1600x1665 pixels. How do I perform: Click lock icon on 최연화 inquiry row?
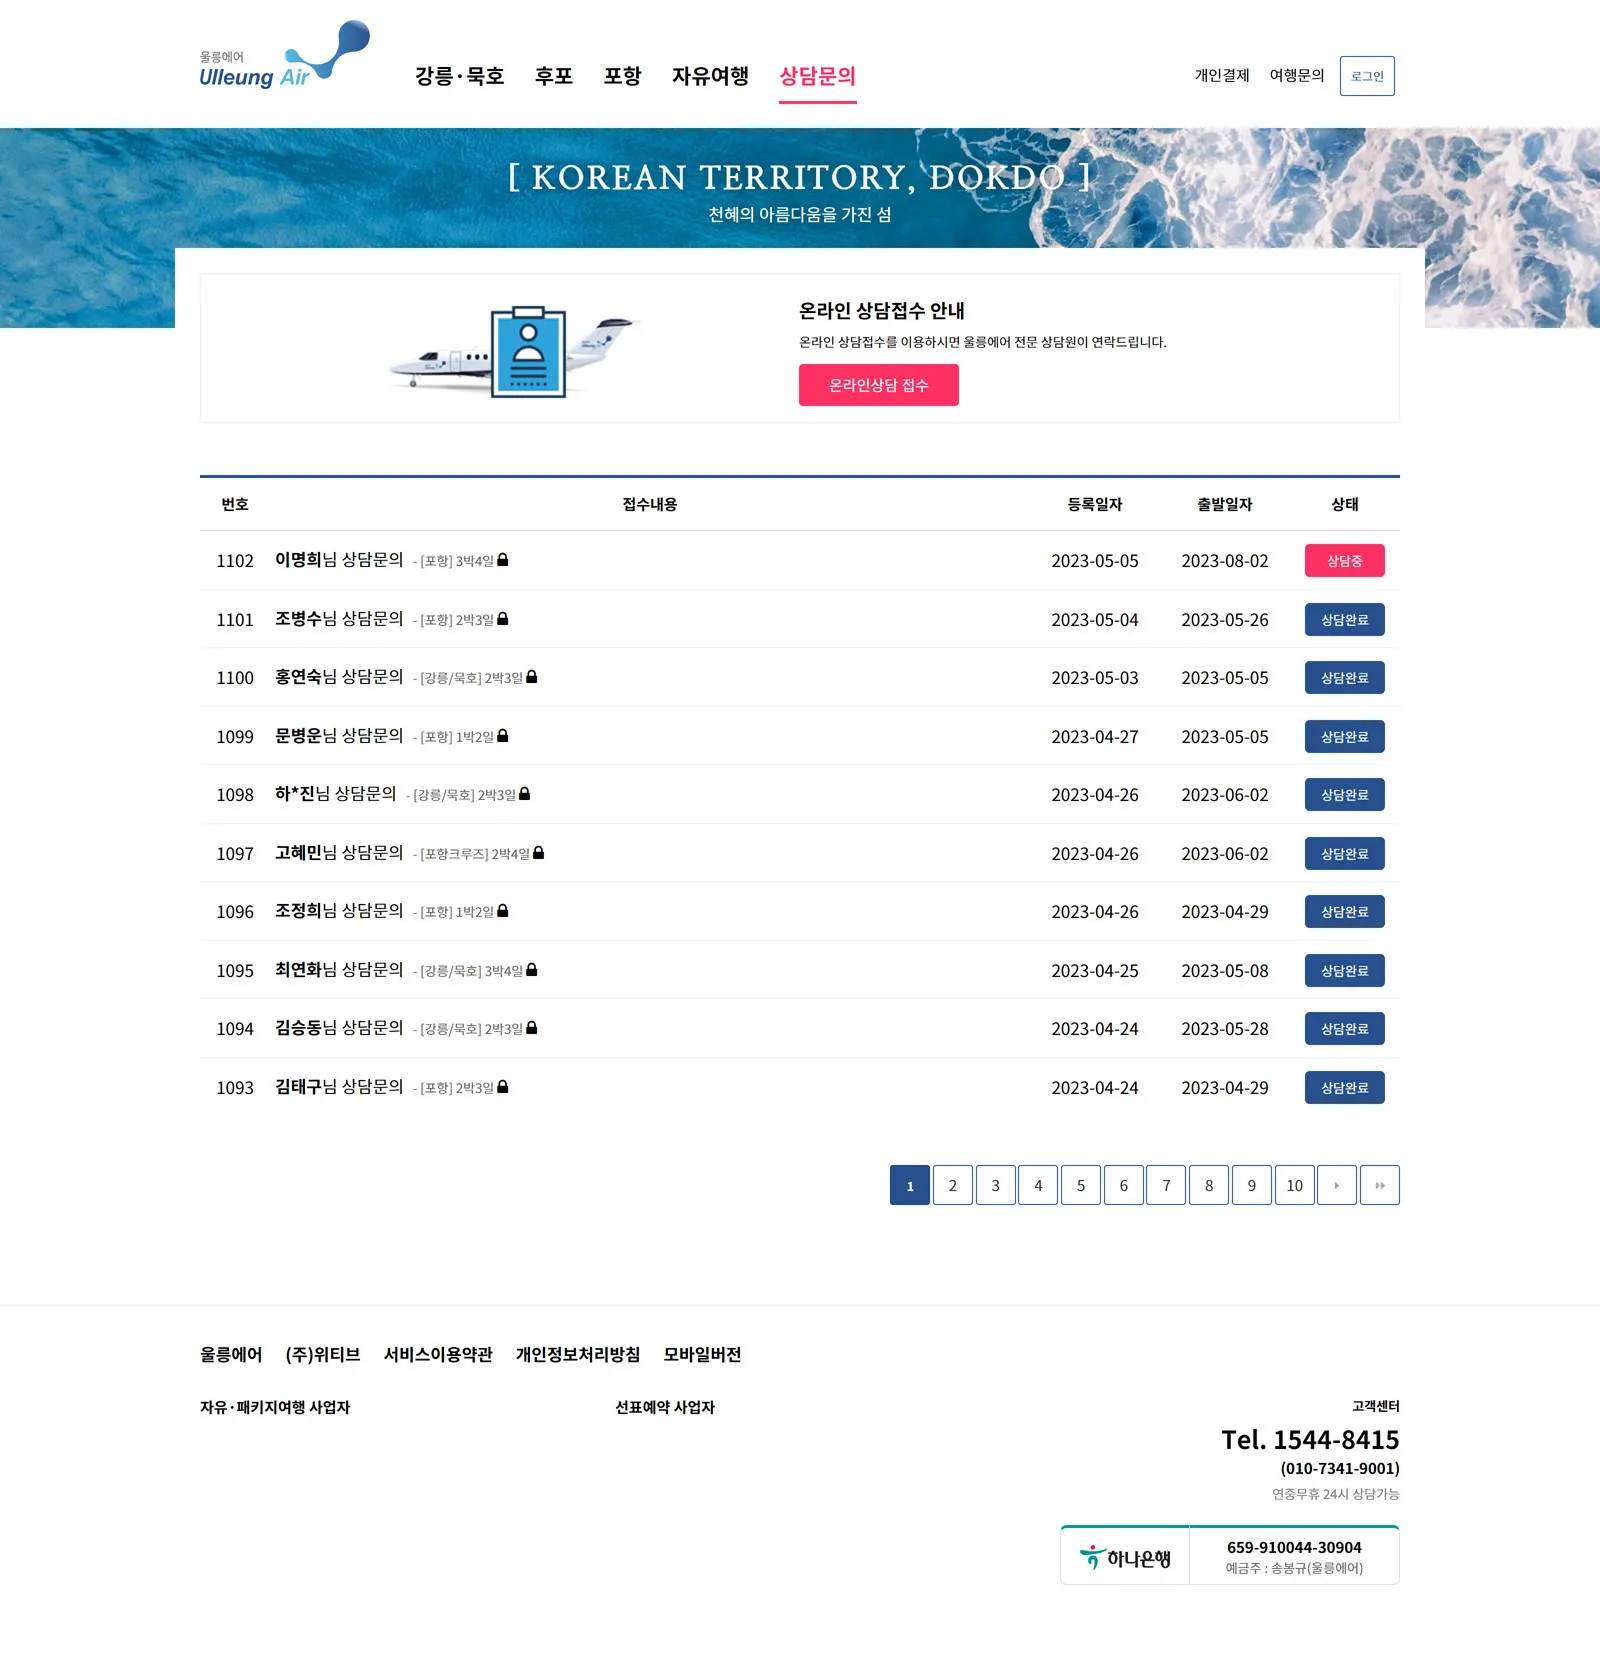[532, 970]
